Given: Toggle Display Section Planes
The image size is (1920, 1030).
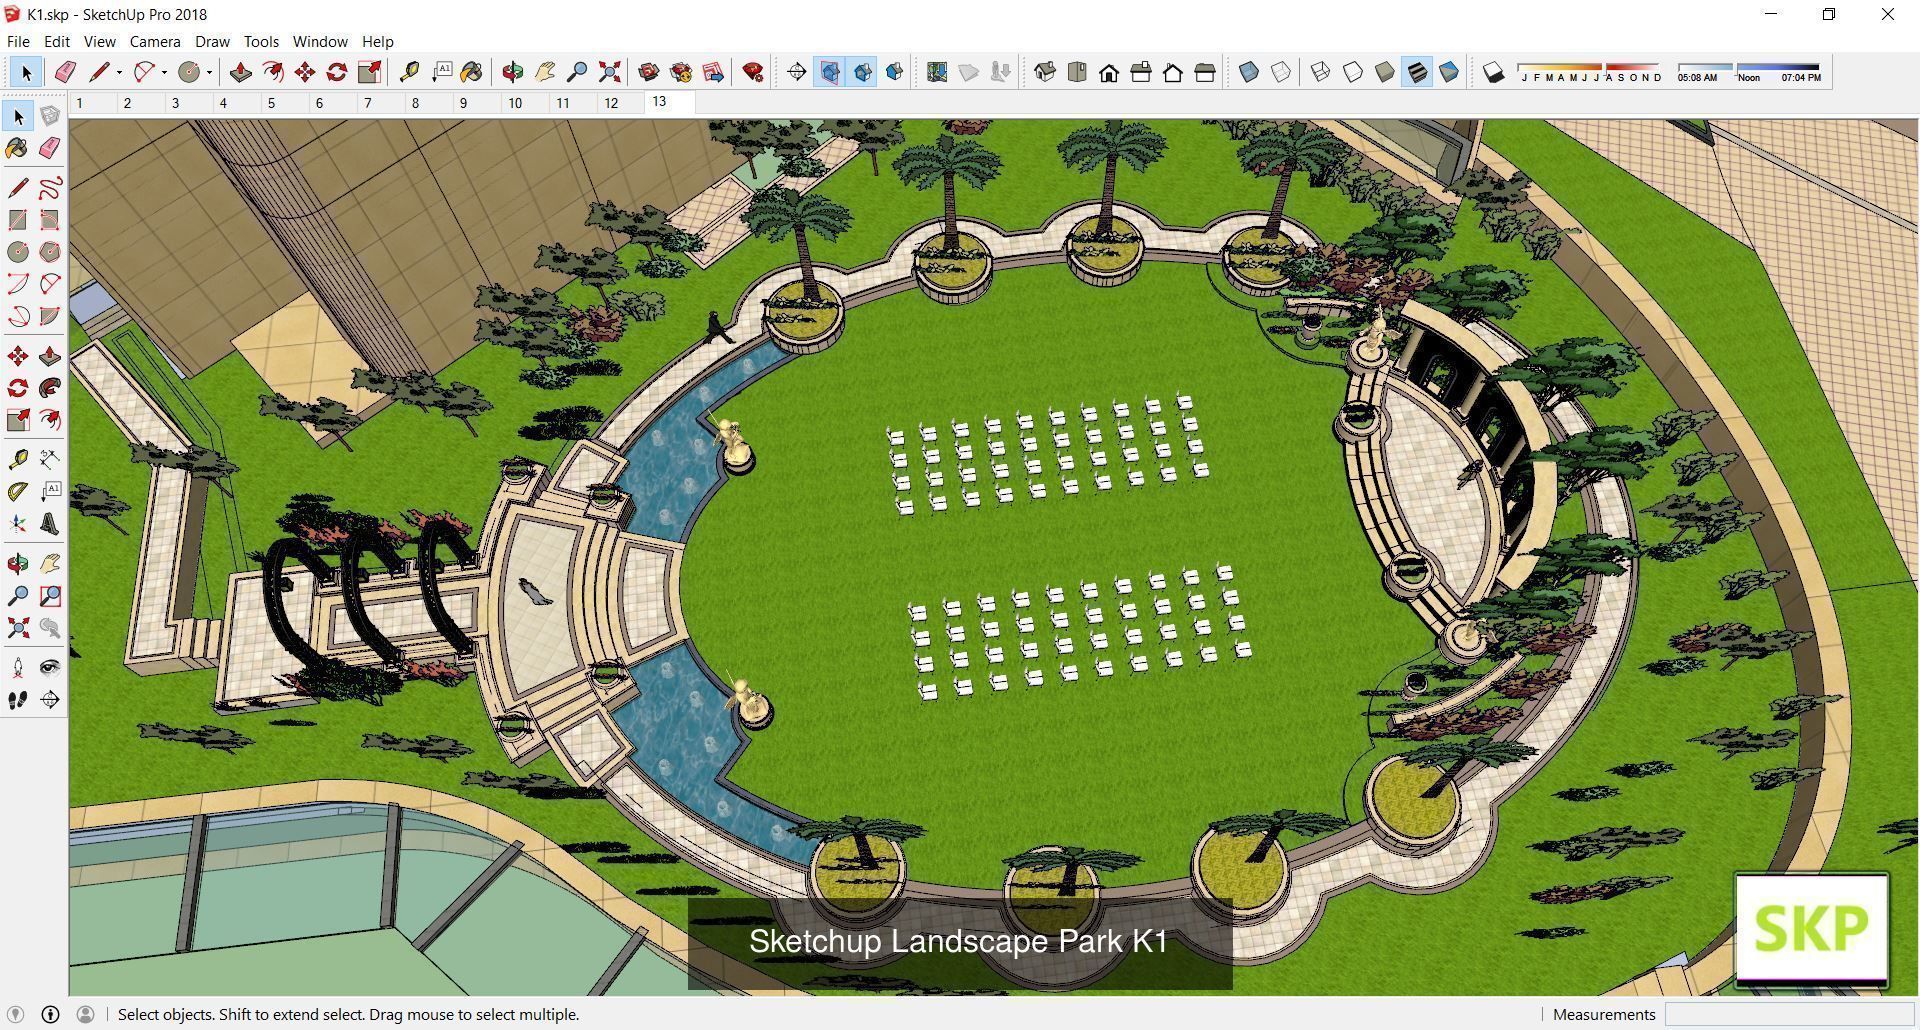Looking at the screenshot, I should tap(829, 72).
